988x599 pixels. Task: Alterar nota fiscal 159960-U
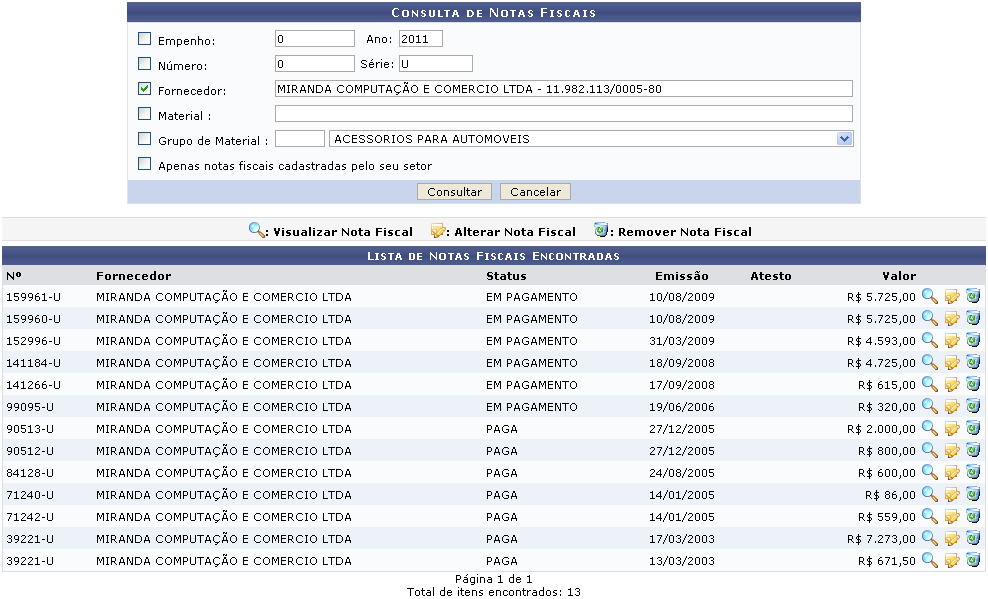951,319
